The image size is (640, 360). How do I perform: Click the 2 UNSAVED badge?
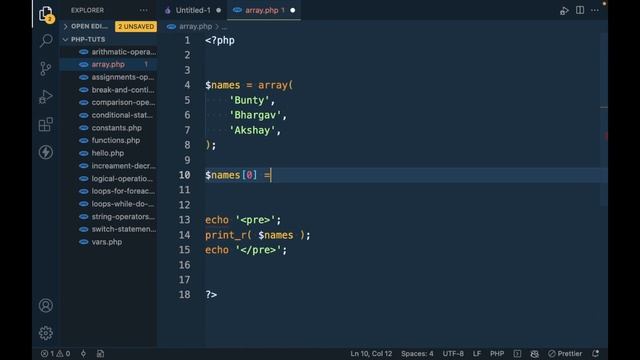click(136, 27)
